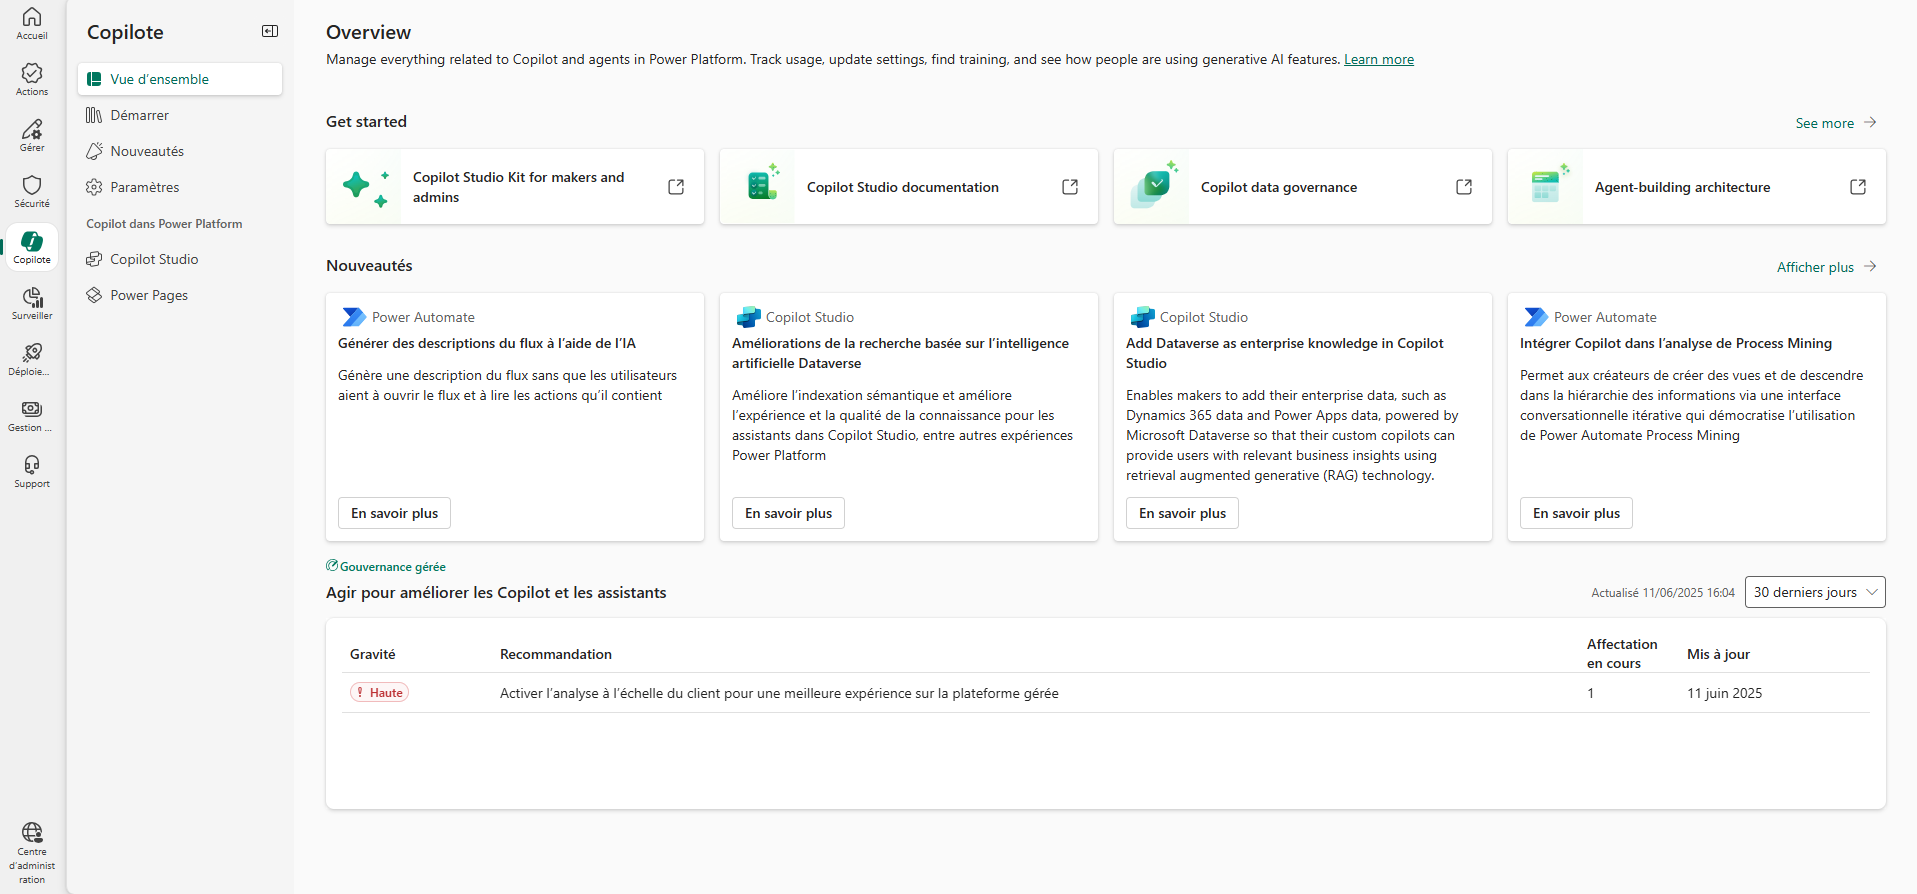Click the Mis à jour column header
1917x894 pixels.
(x=1718, y=654)
